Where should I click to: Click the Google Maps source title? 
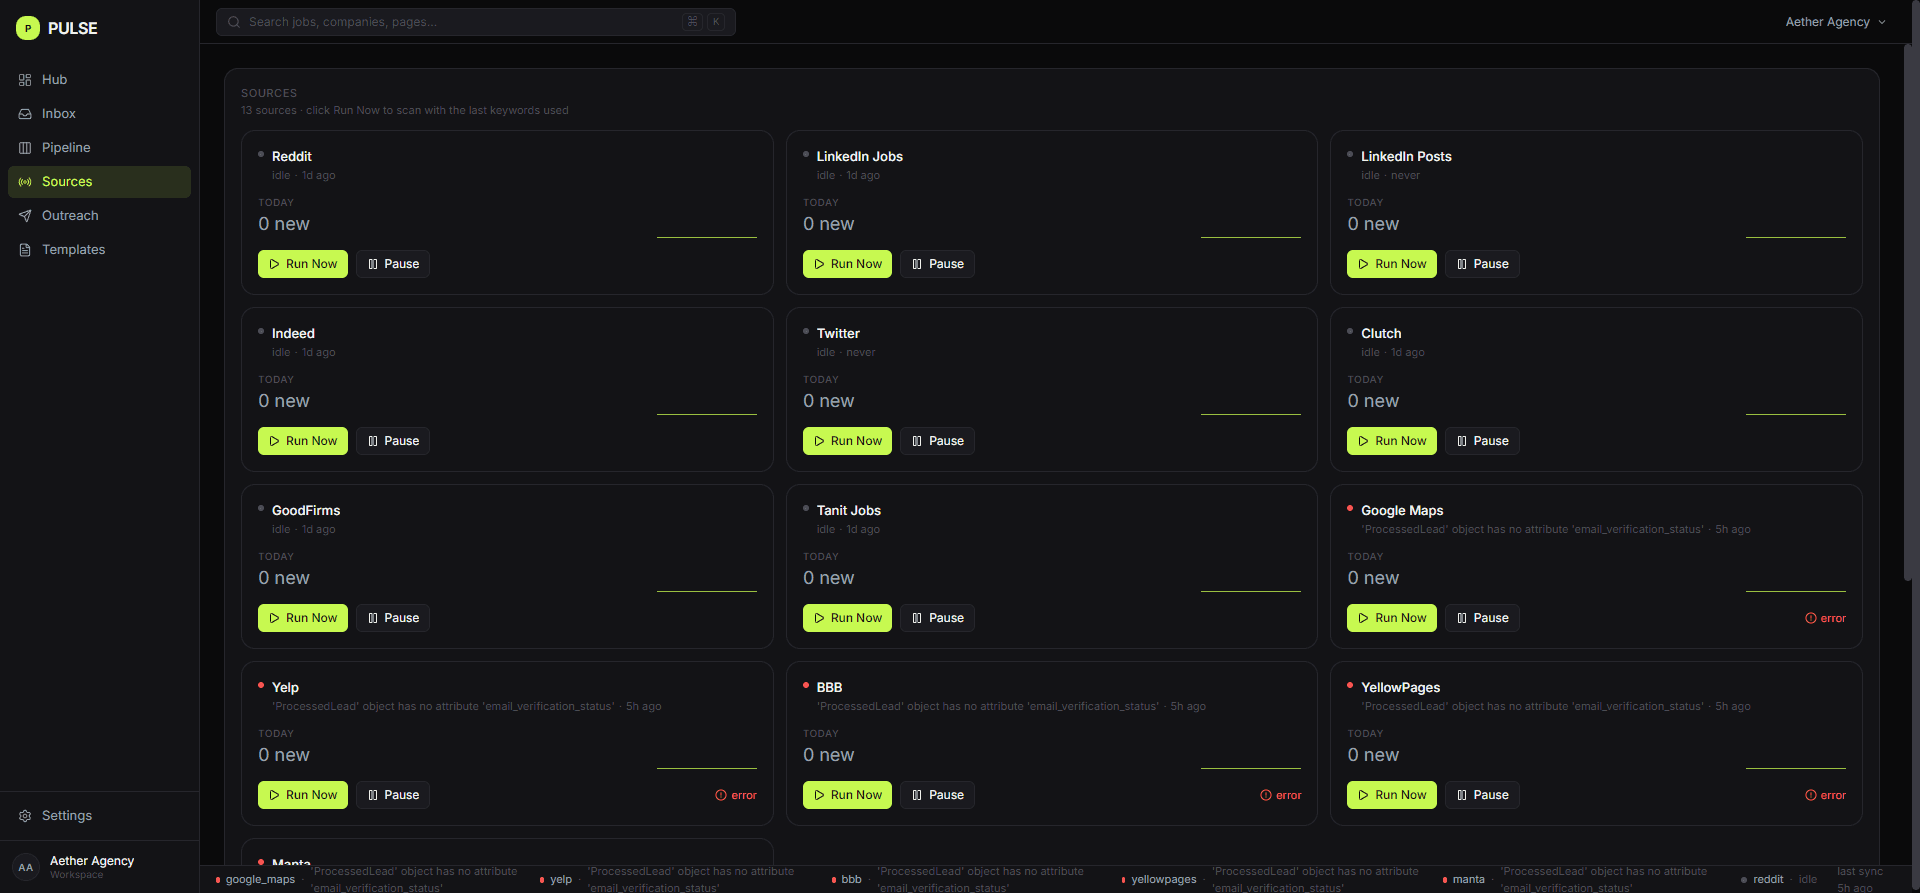pyautogui.click(x=1402, y=510)
